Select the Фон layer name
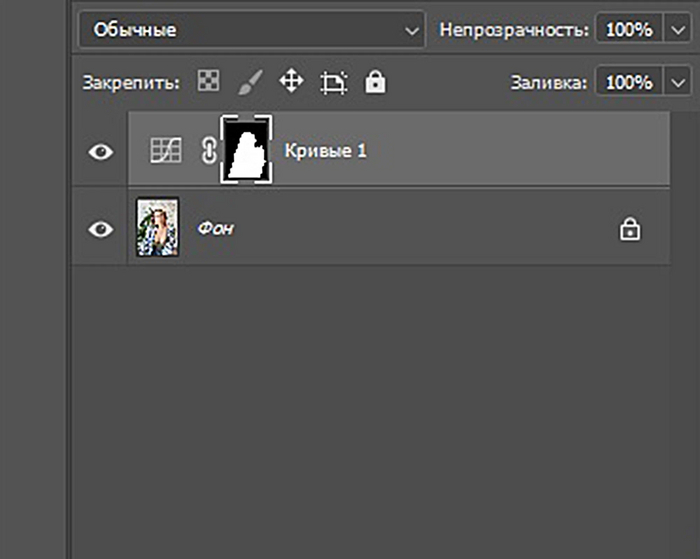Image resolution: width=700 pixels, height=559 pixels. click(216, 229)
